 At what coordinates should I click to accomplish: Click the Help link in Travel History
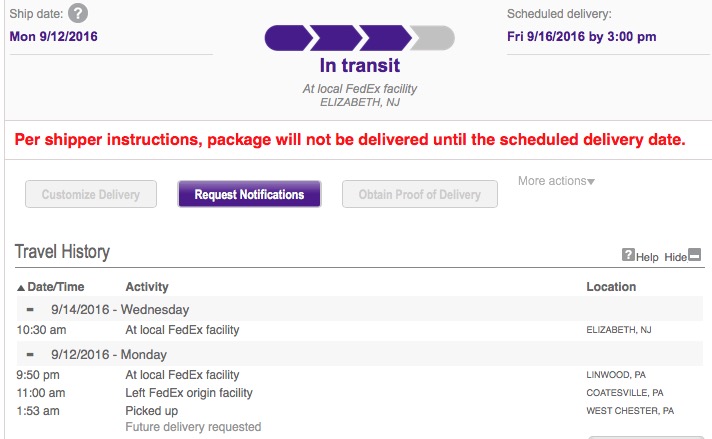click(x=647, y=257)
